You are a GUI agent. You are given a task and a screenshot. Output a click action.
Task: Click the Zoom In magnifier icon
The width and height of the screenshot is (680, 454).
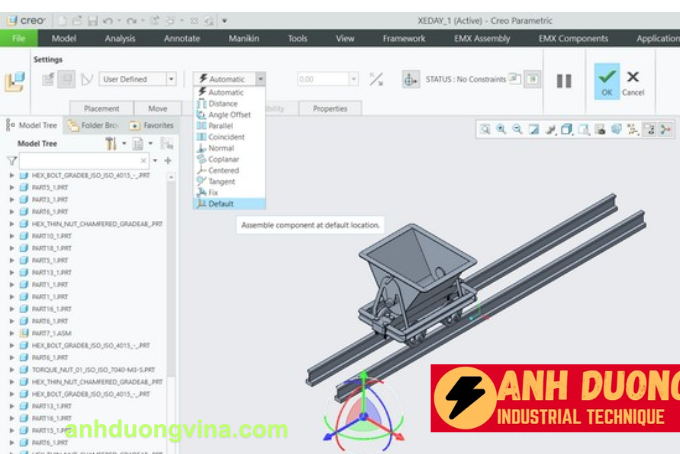coord(500,129)
